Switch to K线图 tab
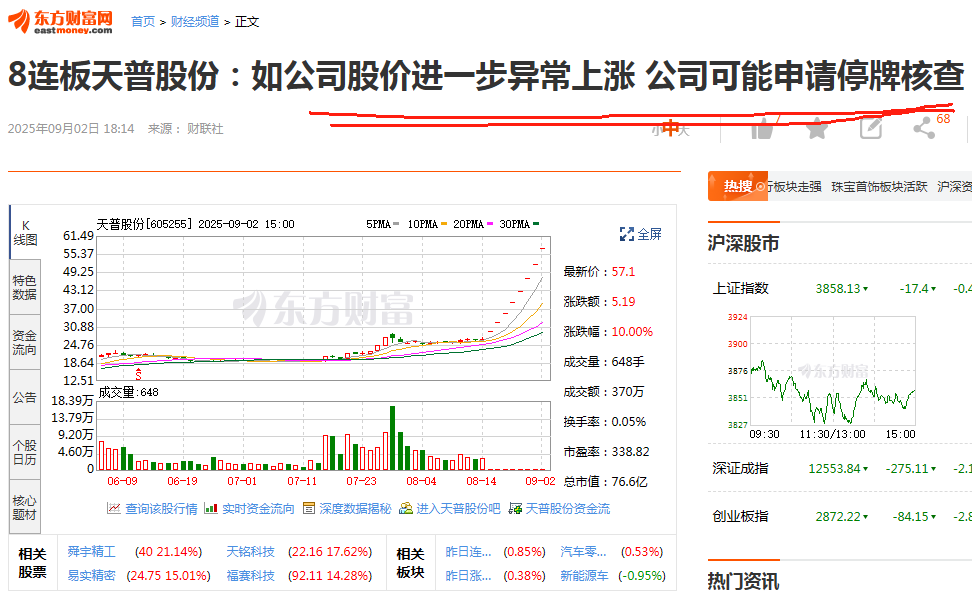Image resolution: width=972 pixels, height=604 pixels. click(x=25, y=233)
